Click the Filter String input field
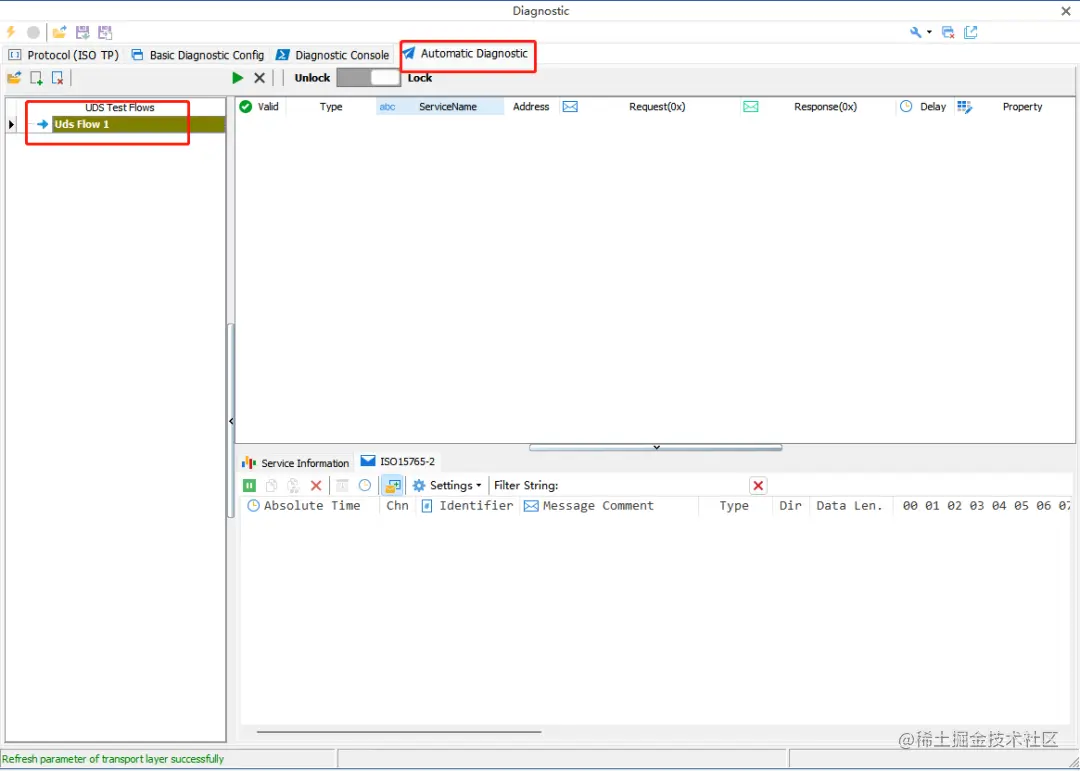The width and height of the screenshot is (1080, 771). coord(653,486)
